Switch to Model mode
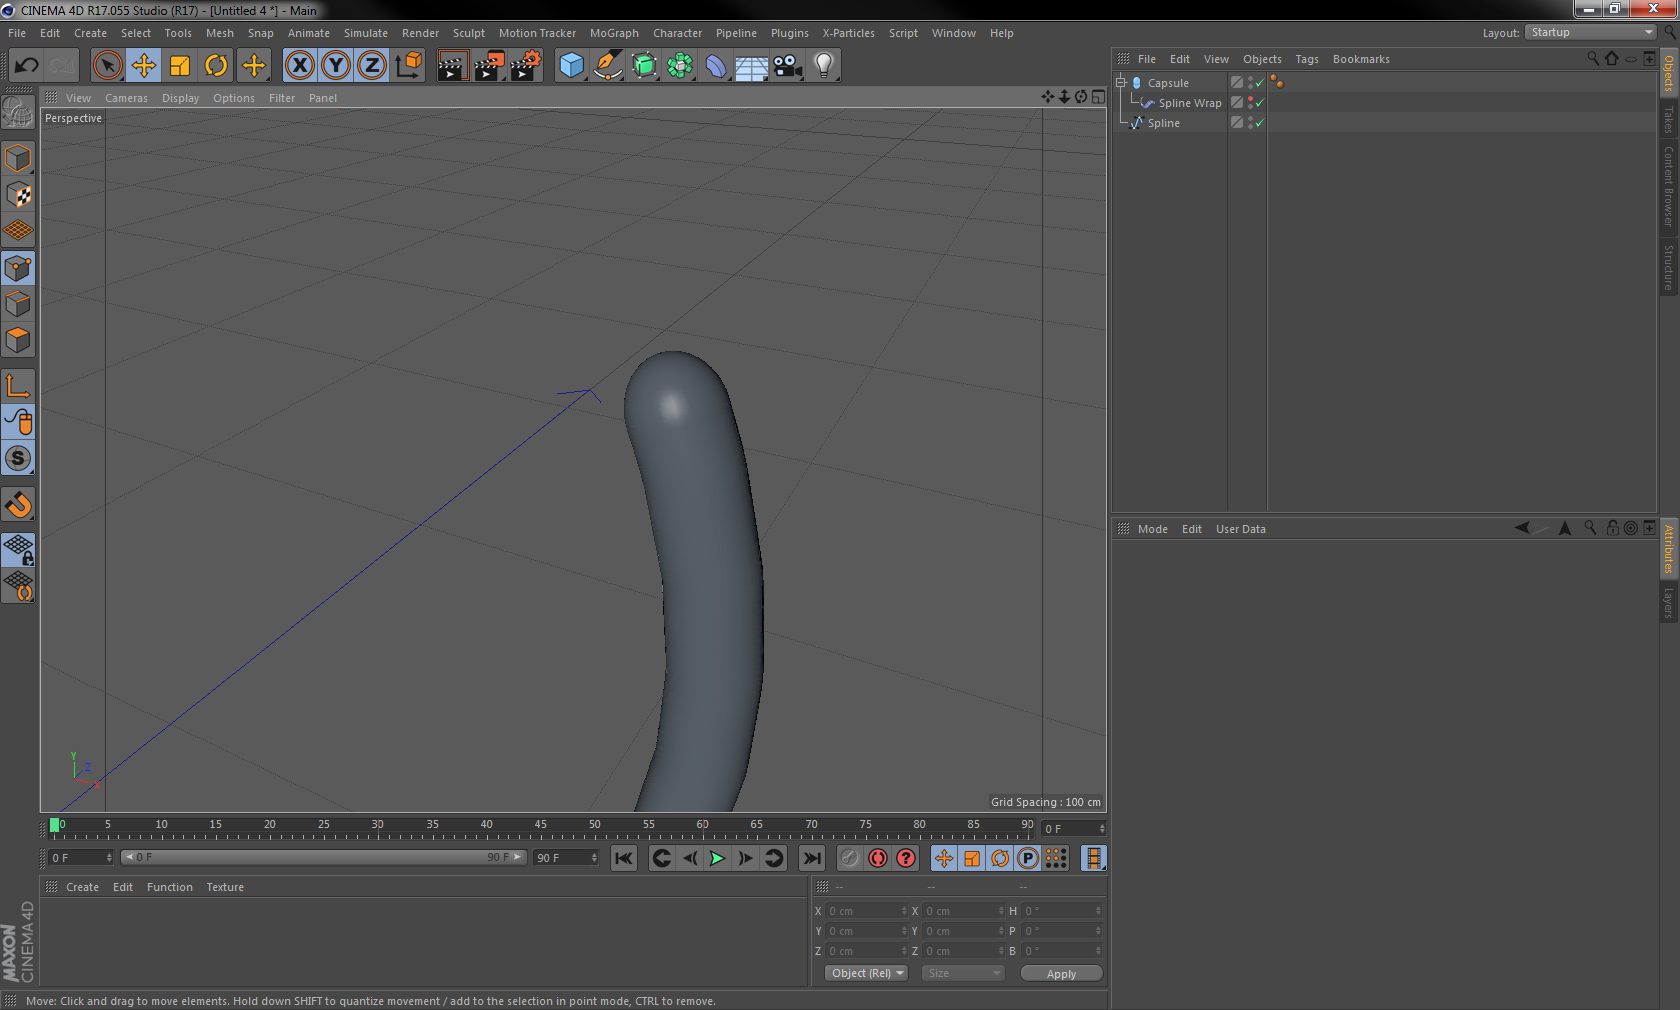Screen dimensions: 1680x1010 pyautogui.click(x=18, y=159)
